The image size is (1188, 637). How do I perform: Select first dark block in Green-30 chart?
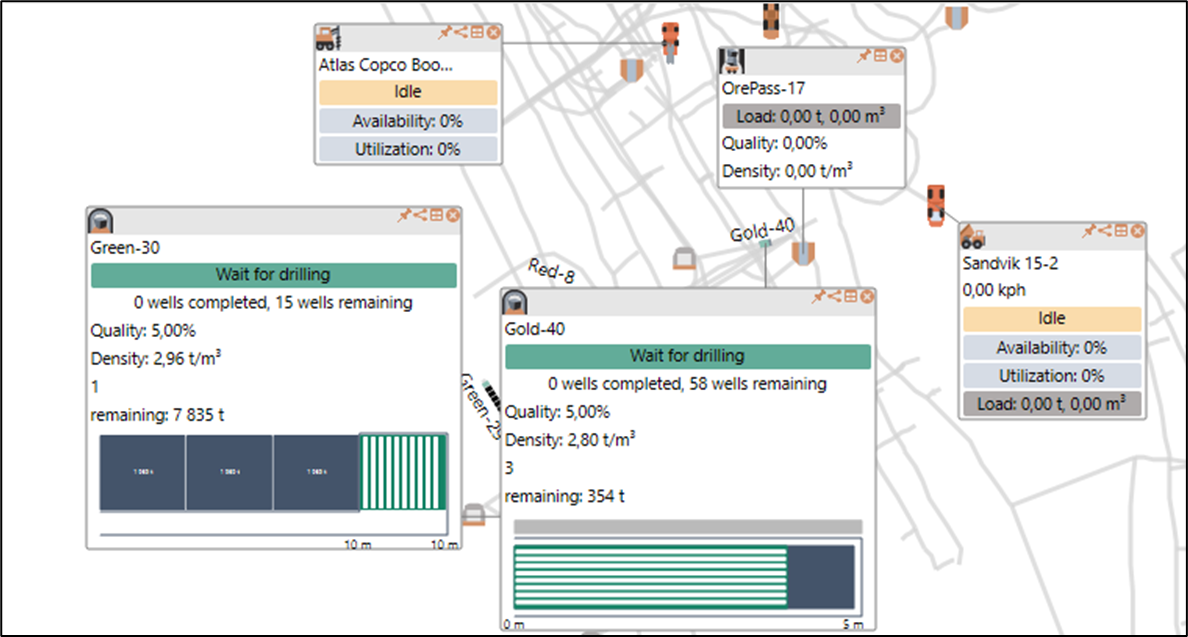(142, 473)
